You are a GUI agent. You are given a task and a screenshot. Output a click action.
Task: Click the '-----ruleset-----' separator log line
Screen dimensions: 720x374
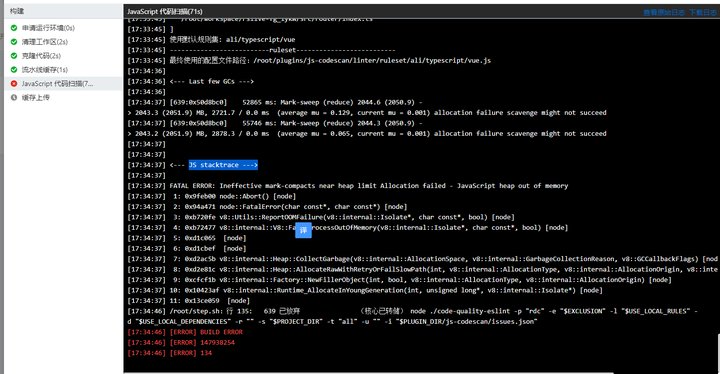(261, 50)
